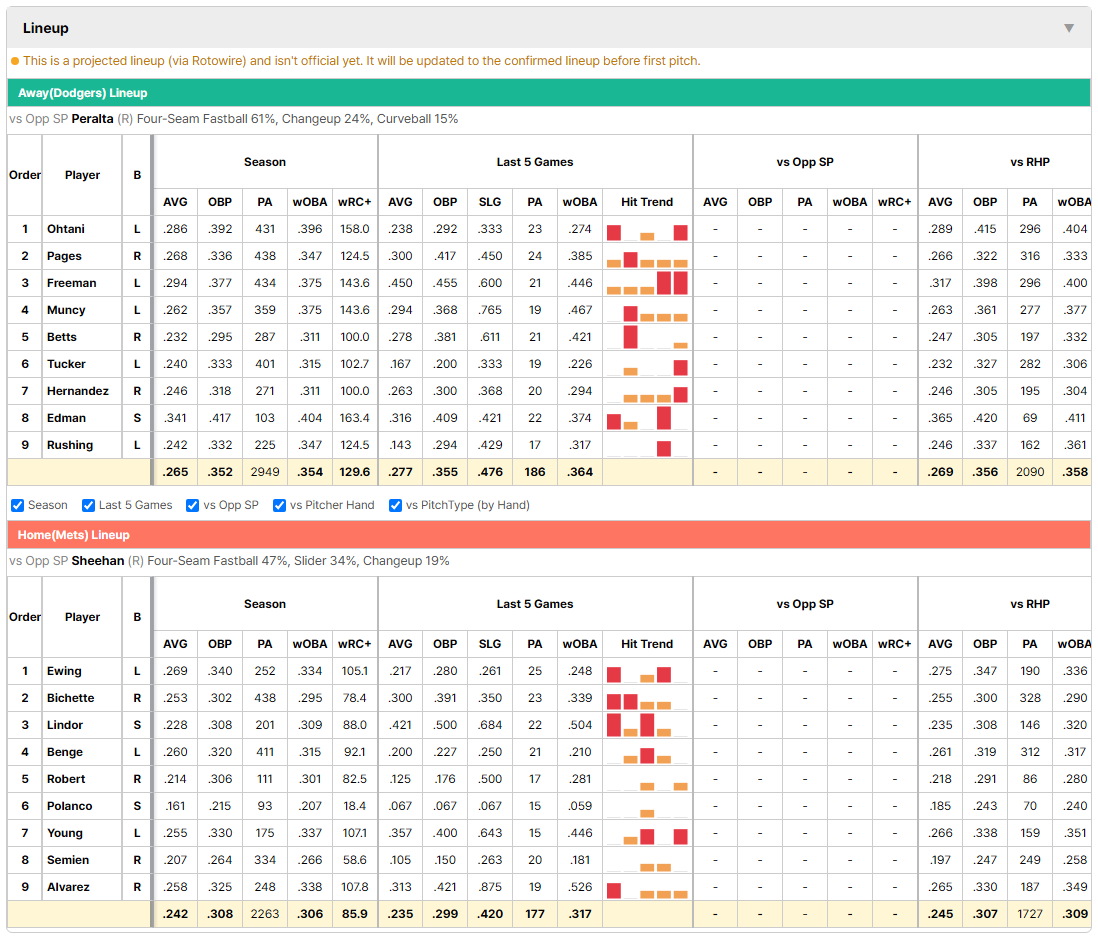Screen dimensions: 1098x939
Task: Click Ohtani's hit trend chart
Action: 647,230
